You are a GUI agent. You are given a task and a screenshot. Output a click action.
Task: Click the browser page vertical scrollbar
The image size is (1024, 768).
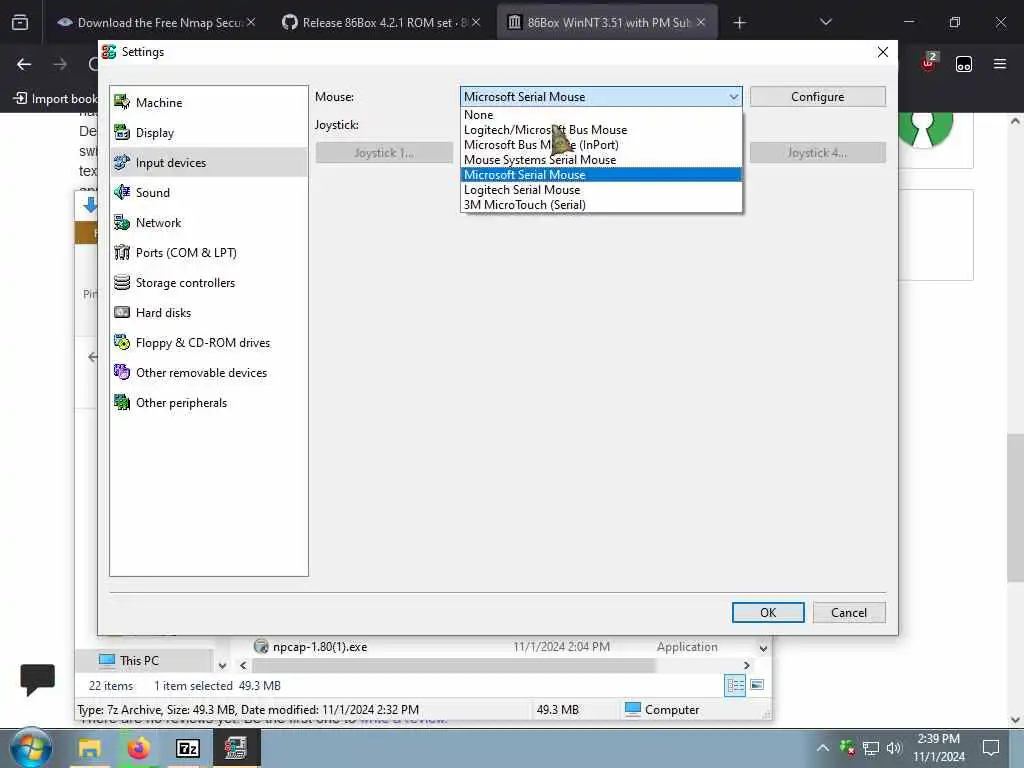pos(1015,507)
